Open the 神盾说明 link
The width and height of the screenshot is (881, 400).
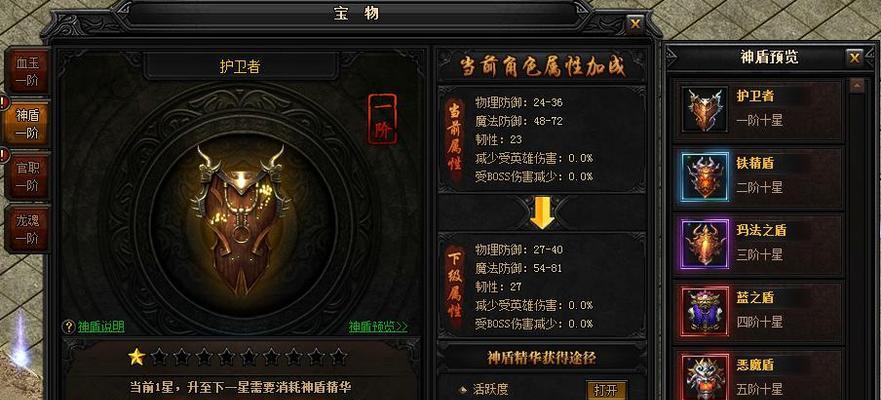(x=101, y=327)
